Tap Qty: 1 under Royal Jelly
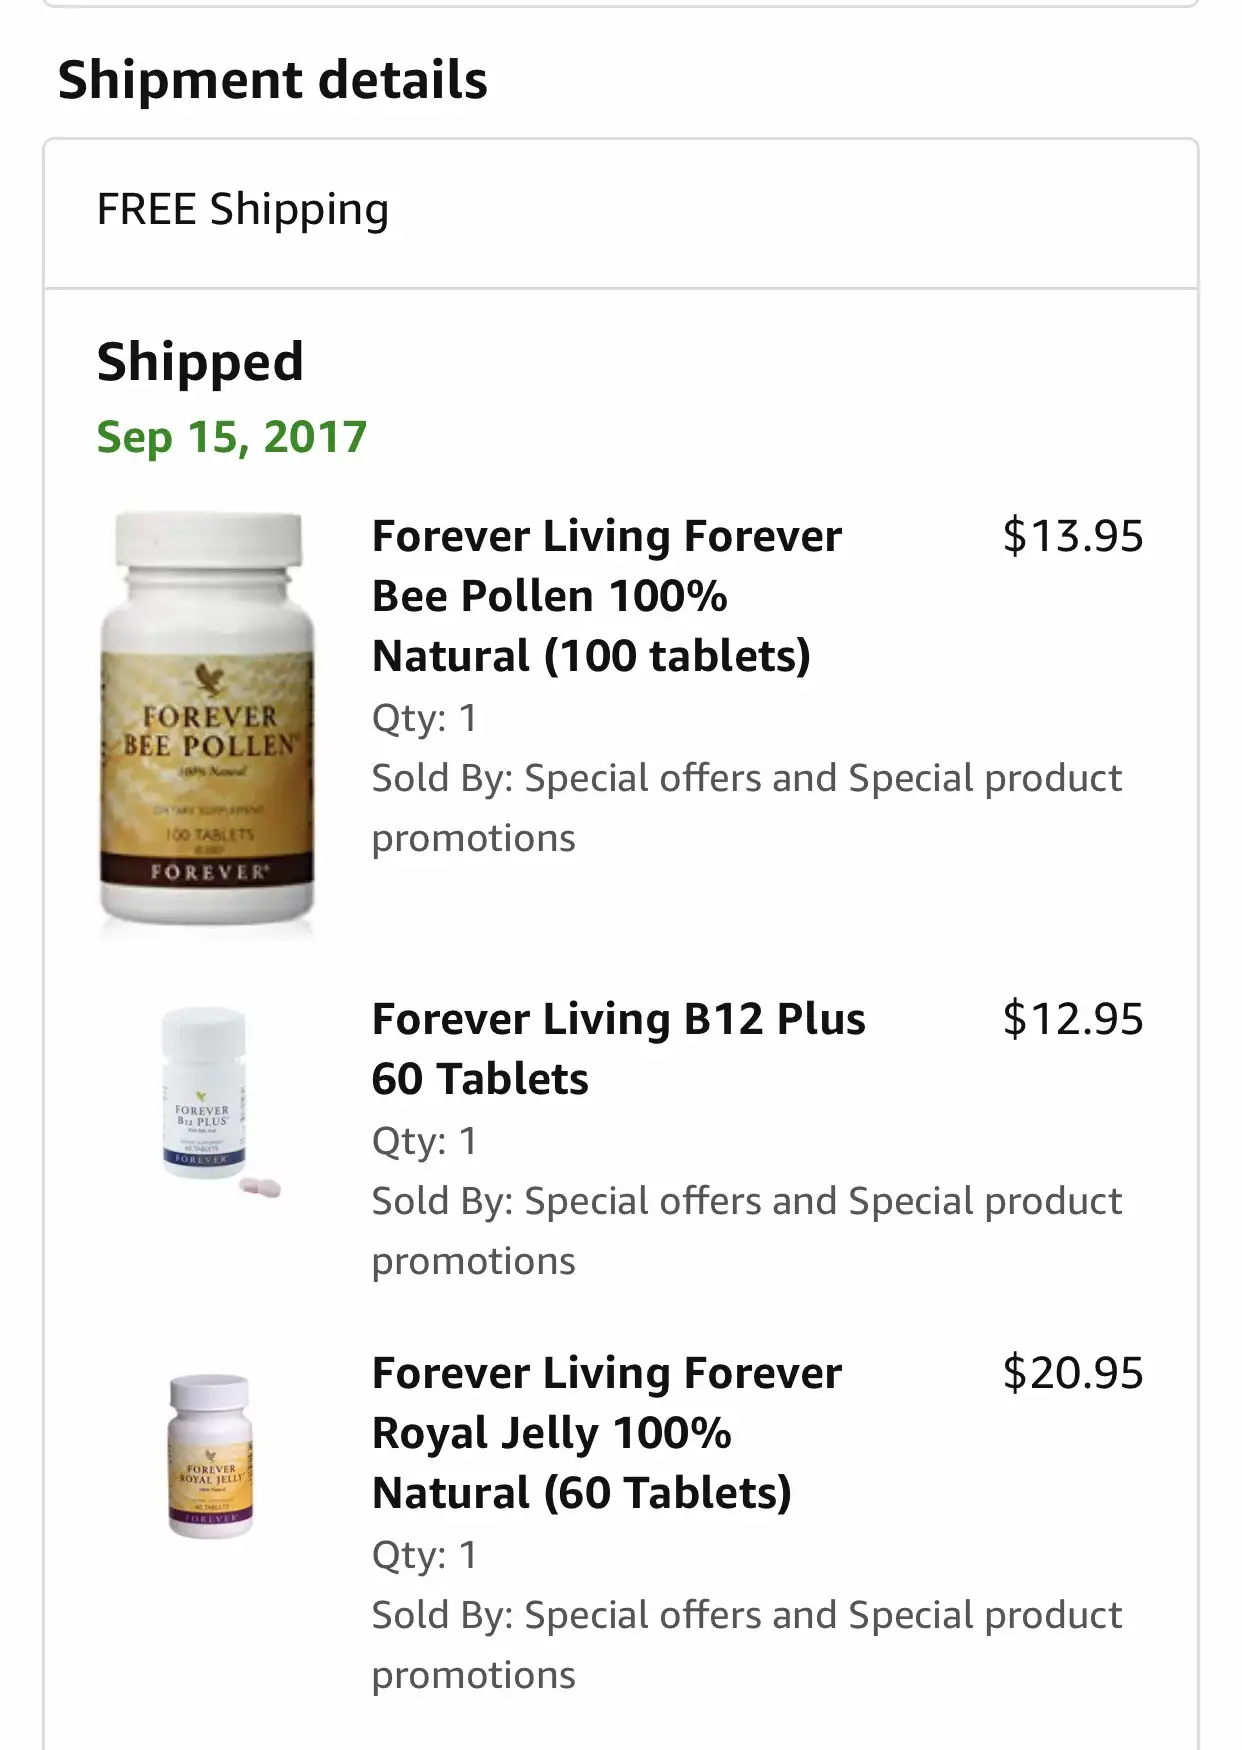 (x=424, y=1555)
